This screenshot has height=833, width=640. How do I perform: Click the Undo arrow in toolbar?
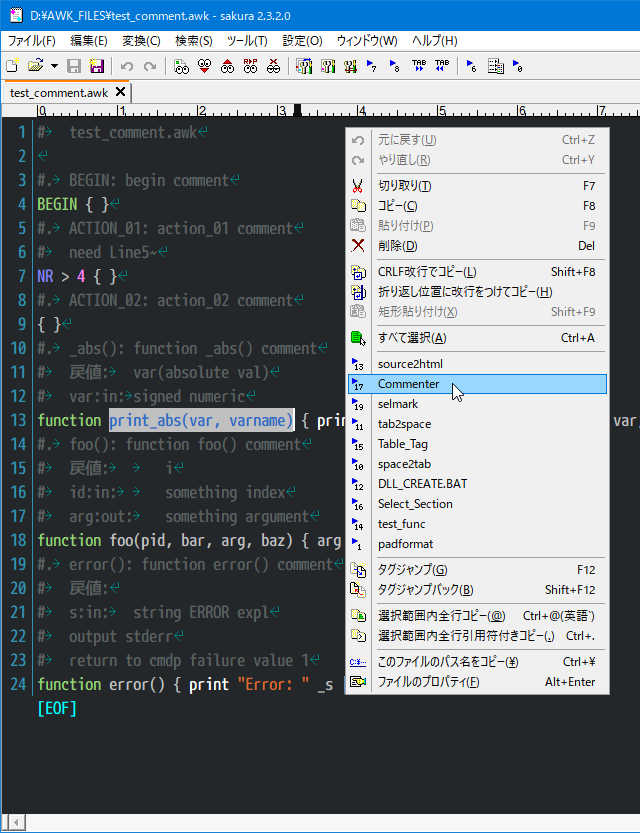click(x=127, y=66)
